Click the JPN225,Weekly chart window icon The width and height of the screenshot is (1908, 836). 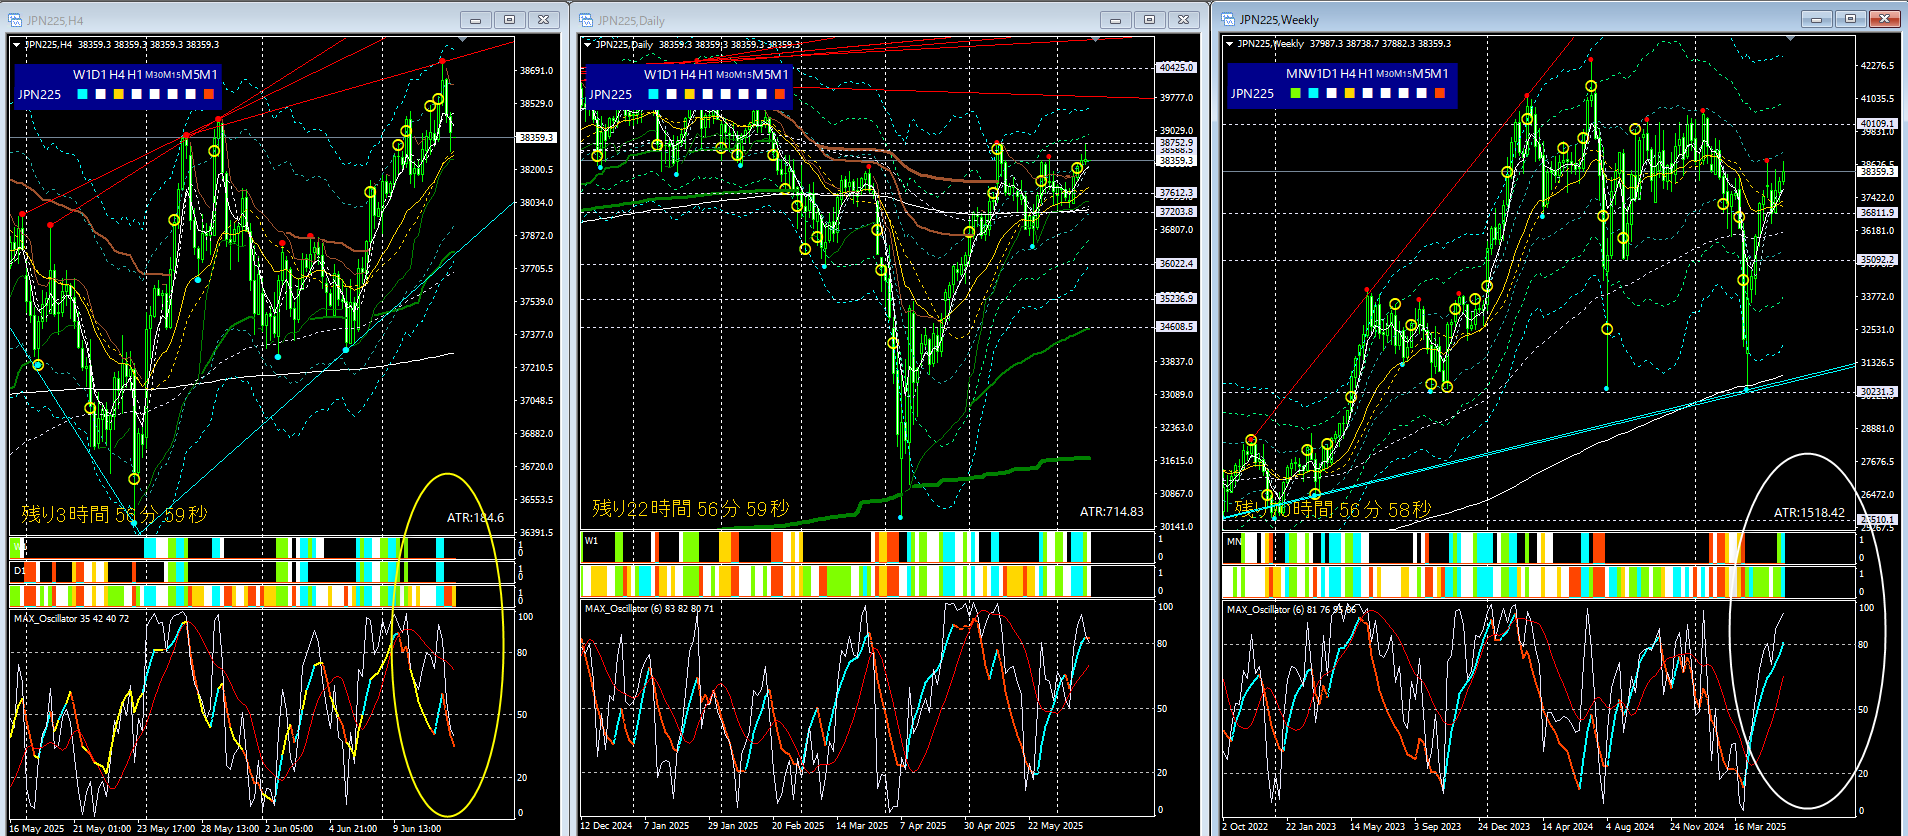(x=1228, y=19)
